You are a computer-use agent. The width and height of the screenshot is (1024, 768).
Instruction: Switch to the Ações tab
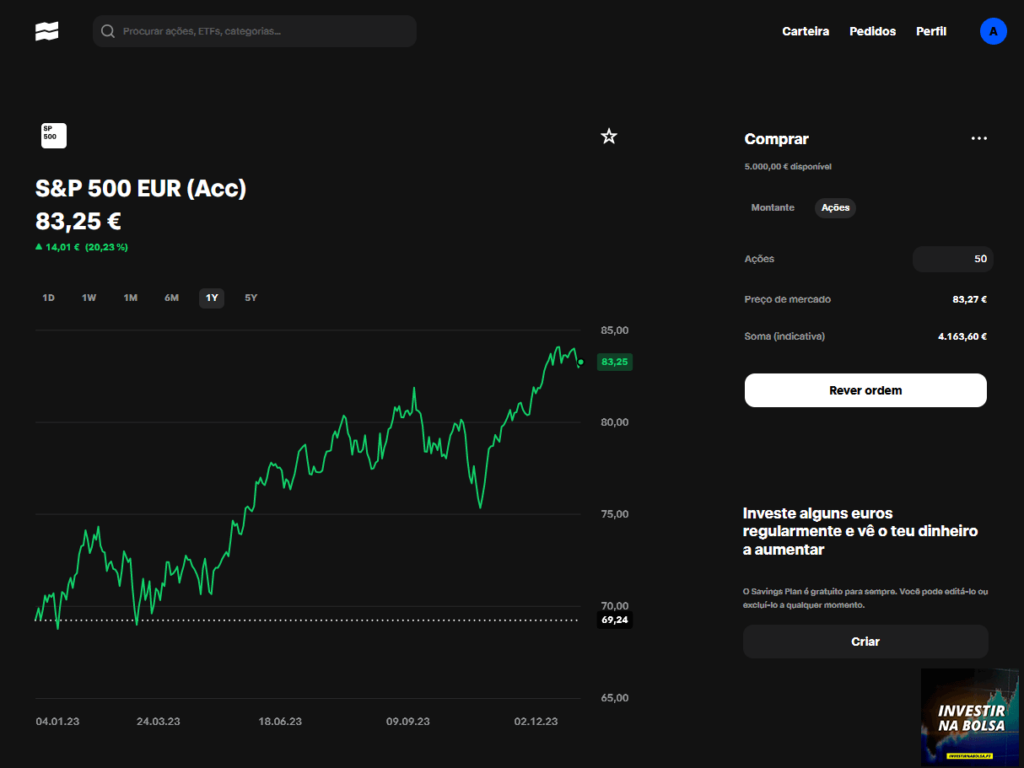835,208
